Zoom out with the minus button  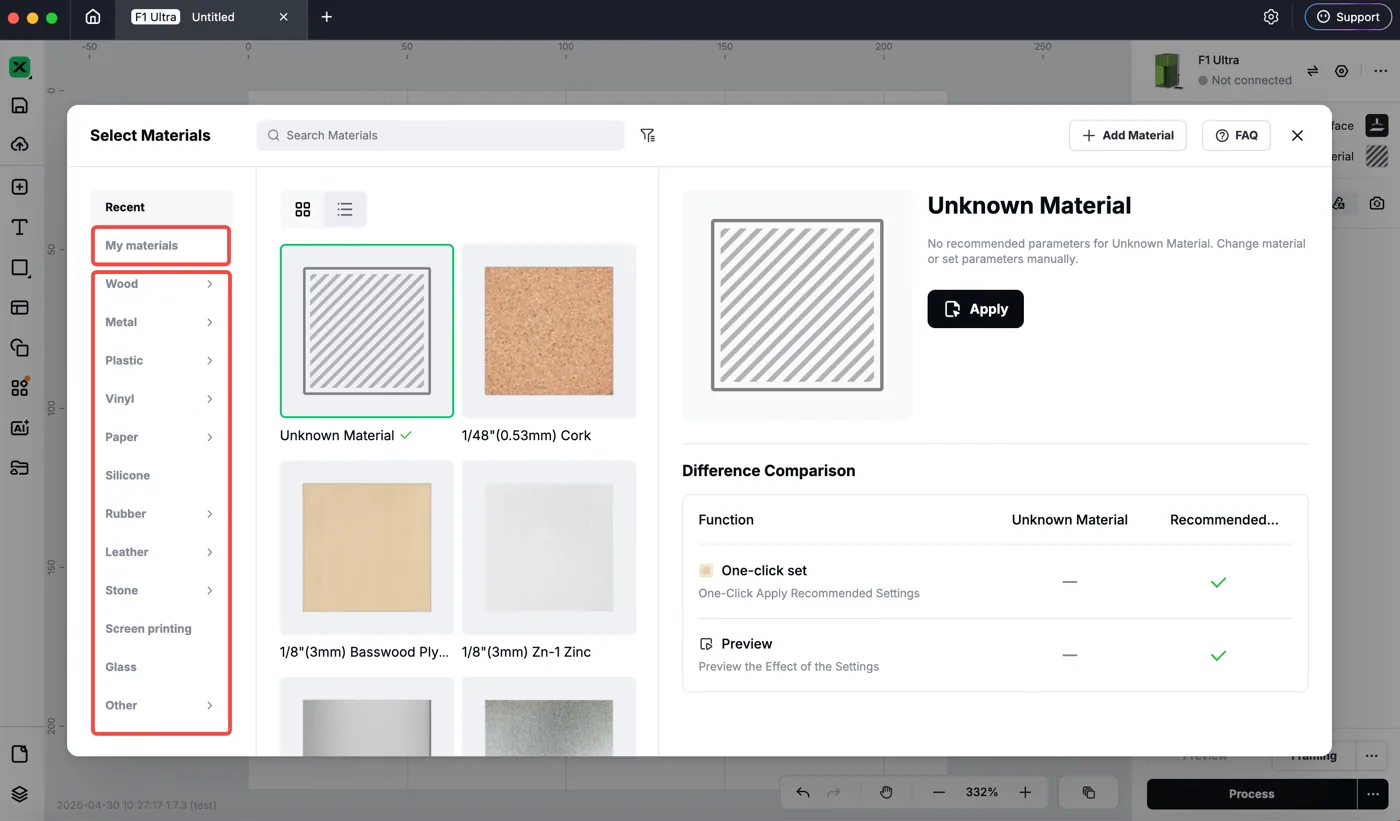pyautogui.click(x=939, y=792)
